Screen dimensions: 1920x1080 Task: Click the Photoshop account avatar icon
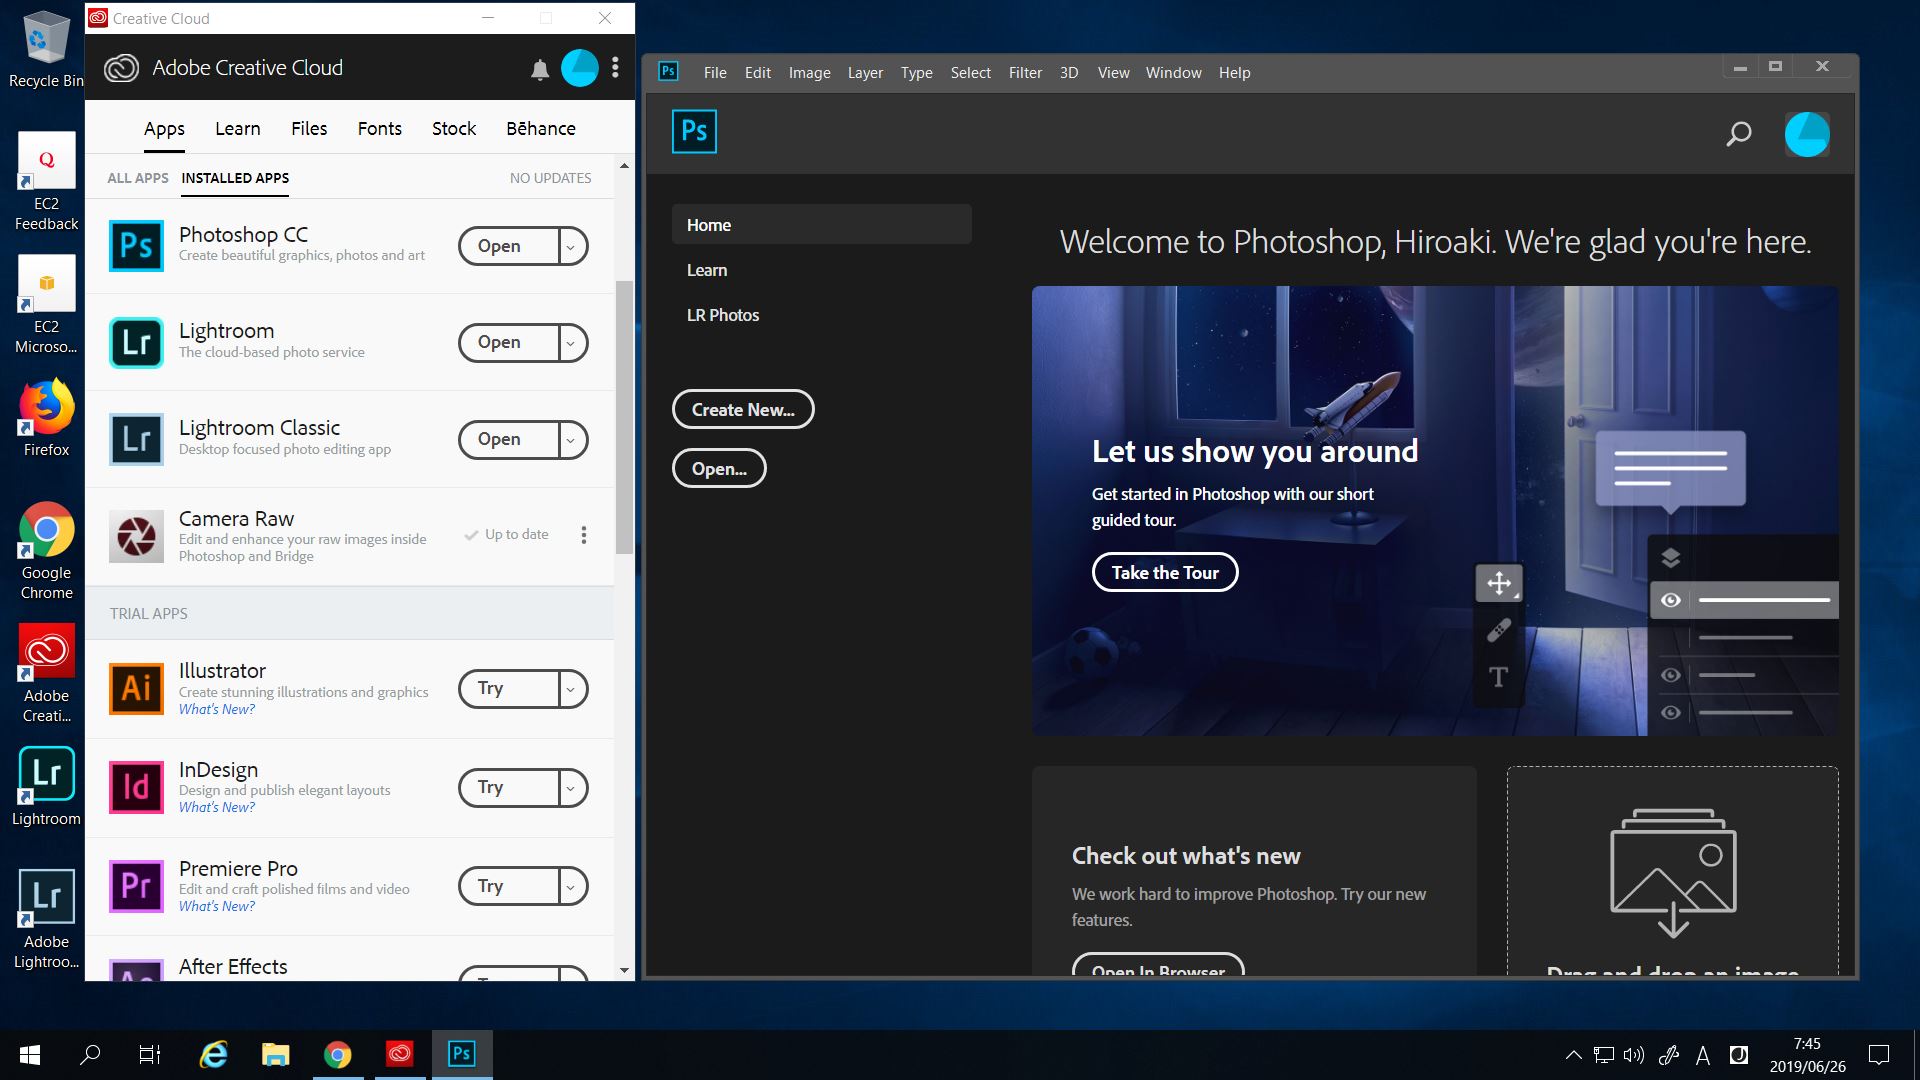pyautogui.click(x=1807, y=134)
